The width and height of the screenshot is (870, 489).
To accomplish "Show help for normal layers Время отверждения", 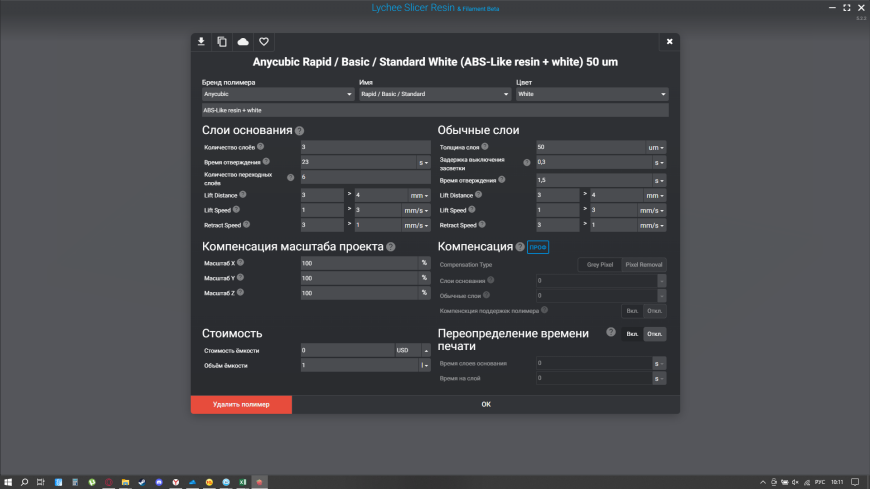I will coord(502,180).
